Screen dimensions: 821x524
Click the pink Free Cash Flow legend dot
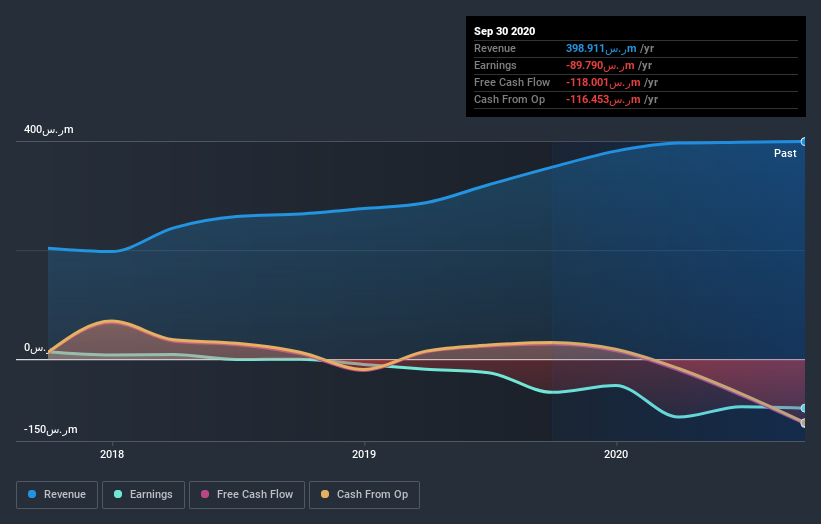tap(205, 494)
